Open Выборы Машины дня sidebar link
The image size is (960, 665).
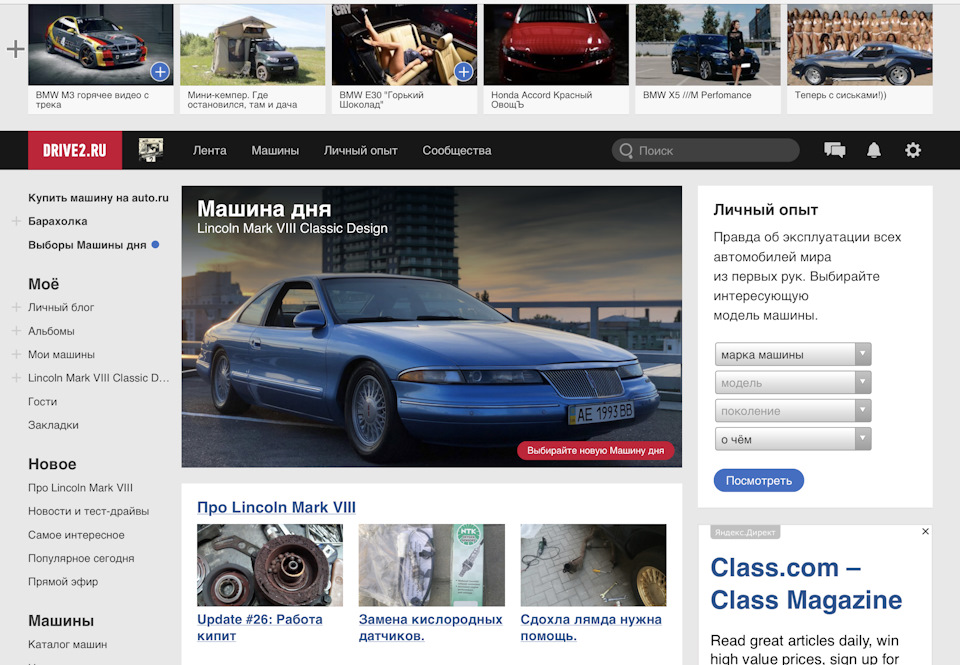tap(87, 245)
